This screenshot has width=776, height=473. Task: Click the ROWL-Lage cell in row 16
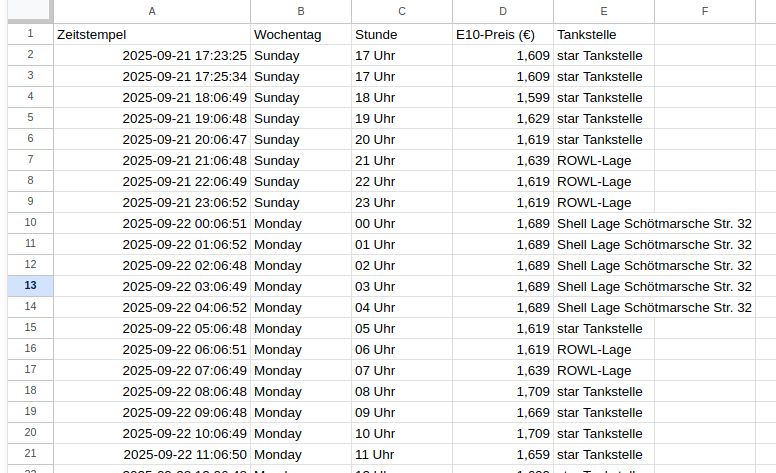tap(604, 349)
